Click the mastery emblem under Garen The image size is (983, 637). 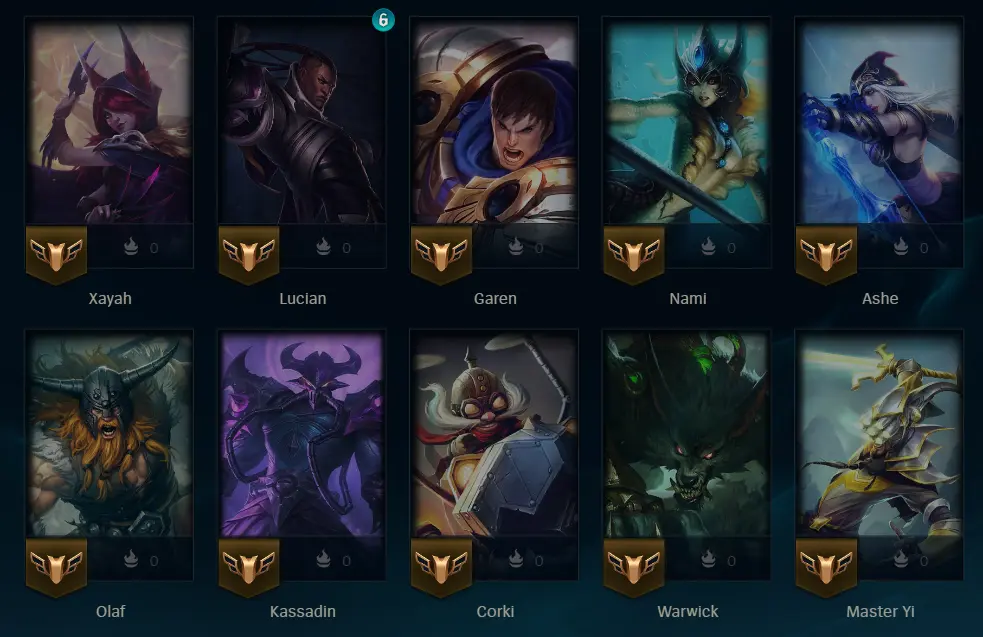click(x=441, y=255)
